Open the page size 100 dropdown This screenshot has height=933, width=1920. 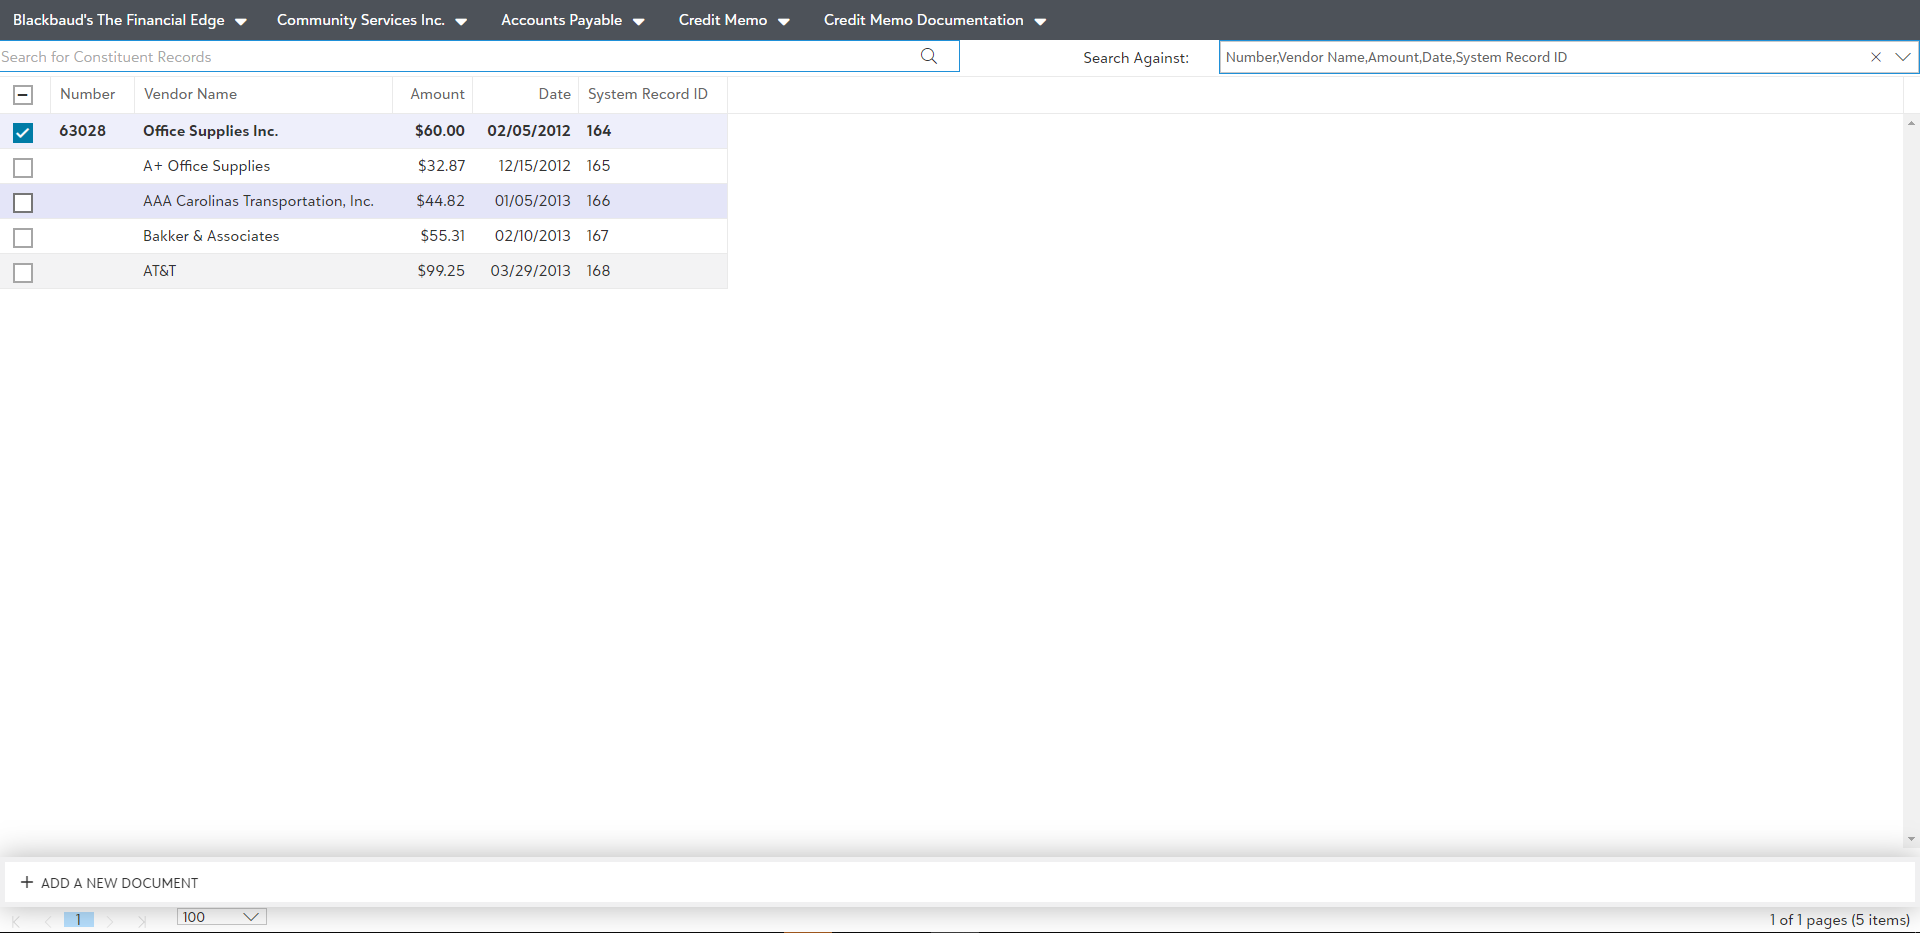coord(221,917)
